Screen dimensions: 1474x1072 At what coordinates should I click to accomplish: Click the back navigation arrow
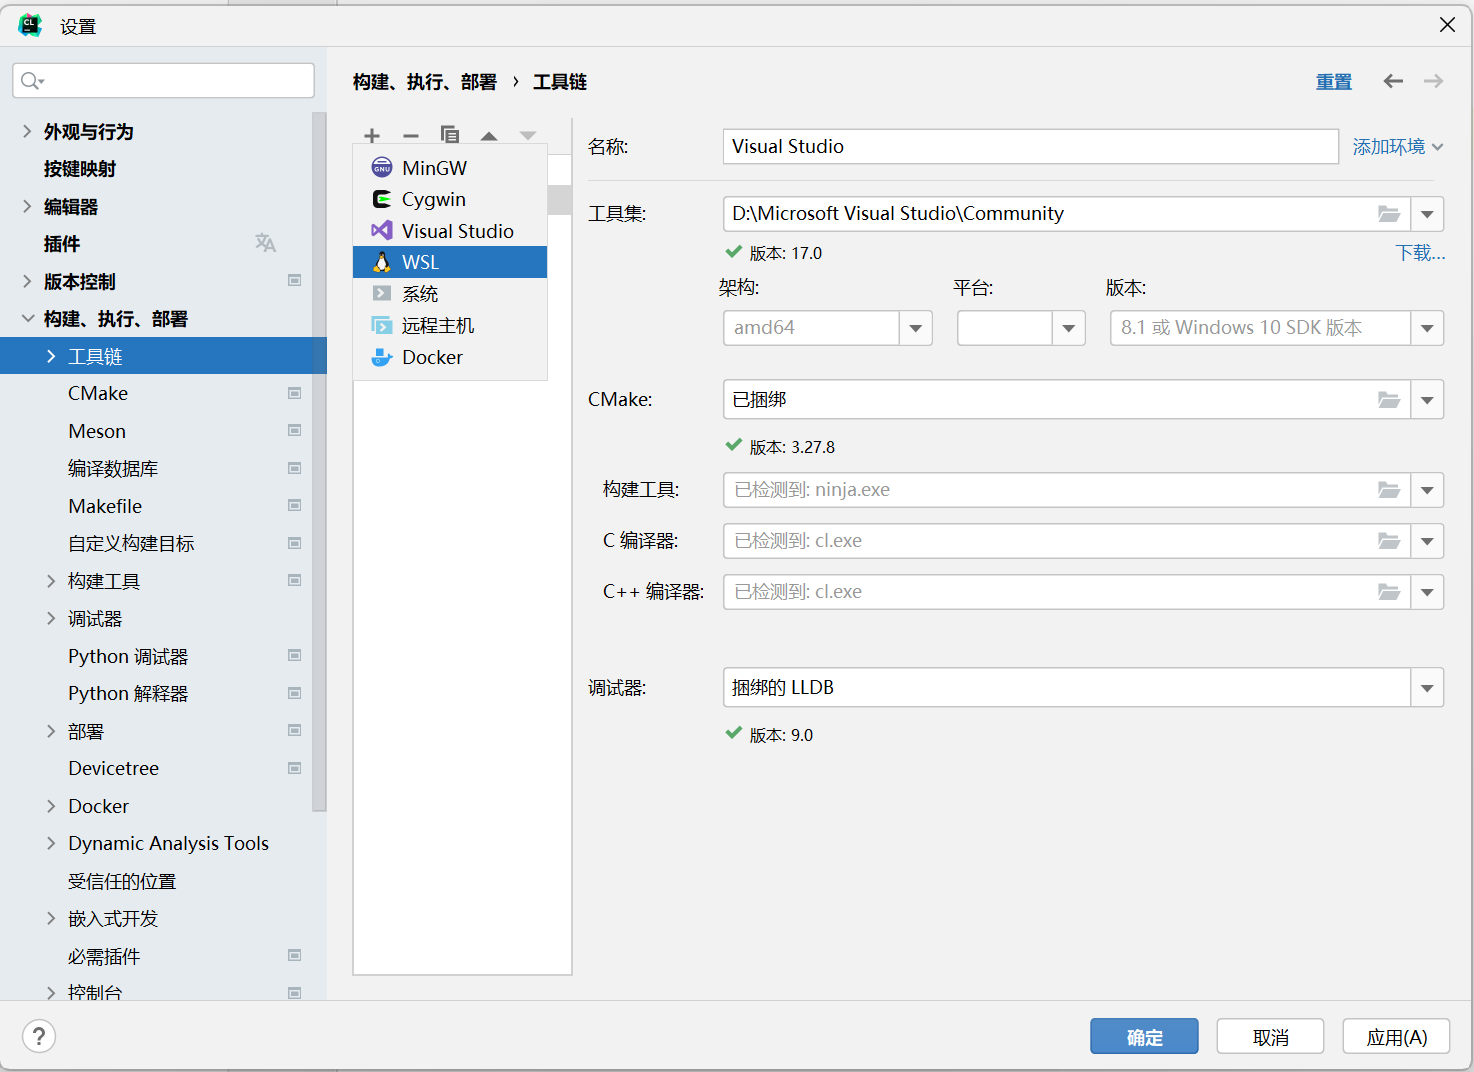pos(1393,81)
